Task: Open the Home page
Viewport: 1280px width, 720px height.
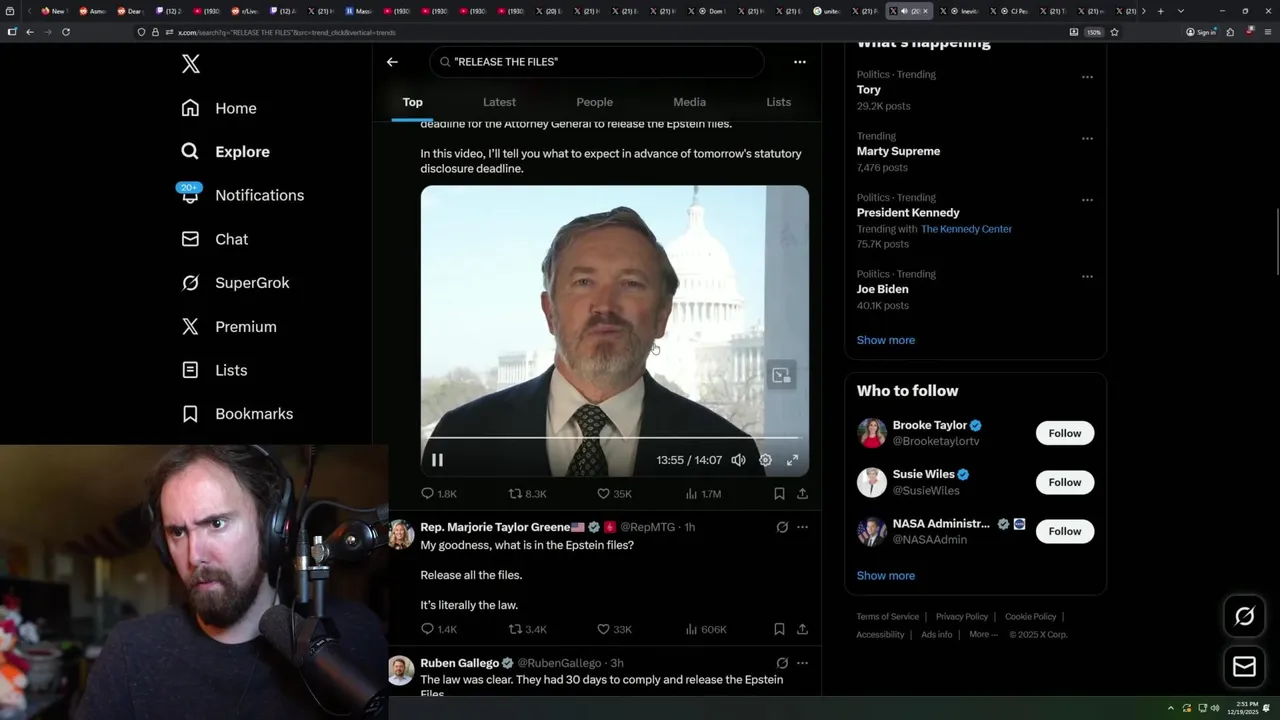Action: (x=219, y=108)
